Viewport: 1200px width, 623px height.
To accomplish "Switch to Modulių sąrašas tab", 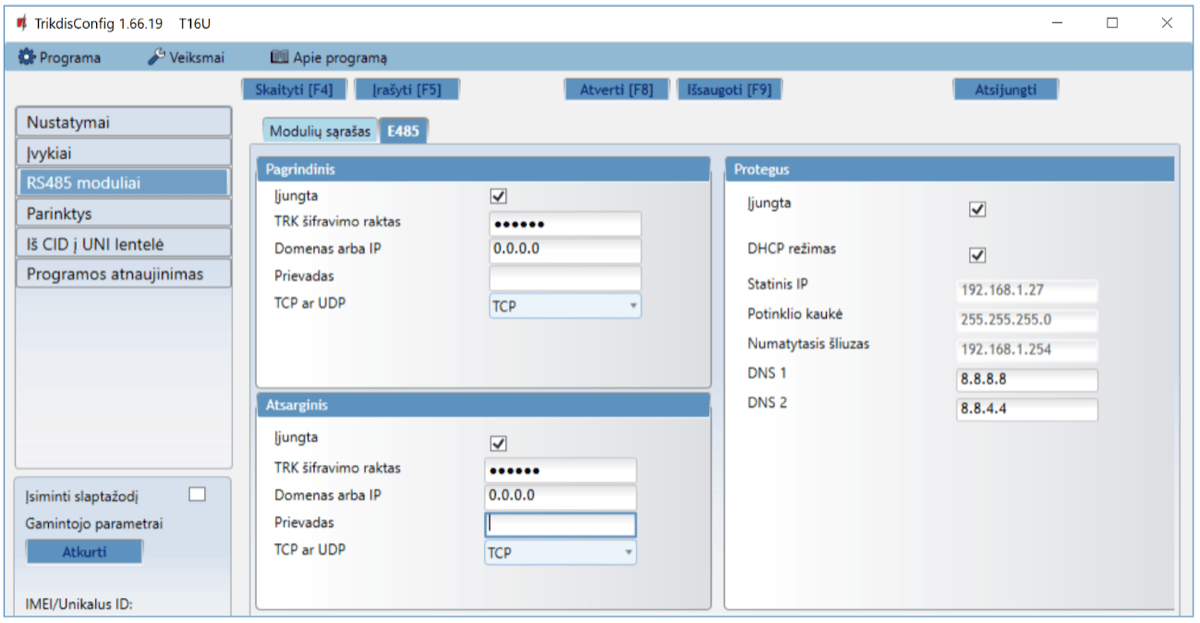I will [x=320, y=131].
